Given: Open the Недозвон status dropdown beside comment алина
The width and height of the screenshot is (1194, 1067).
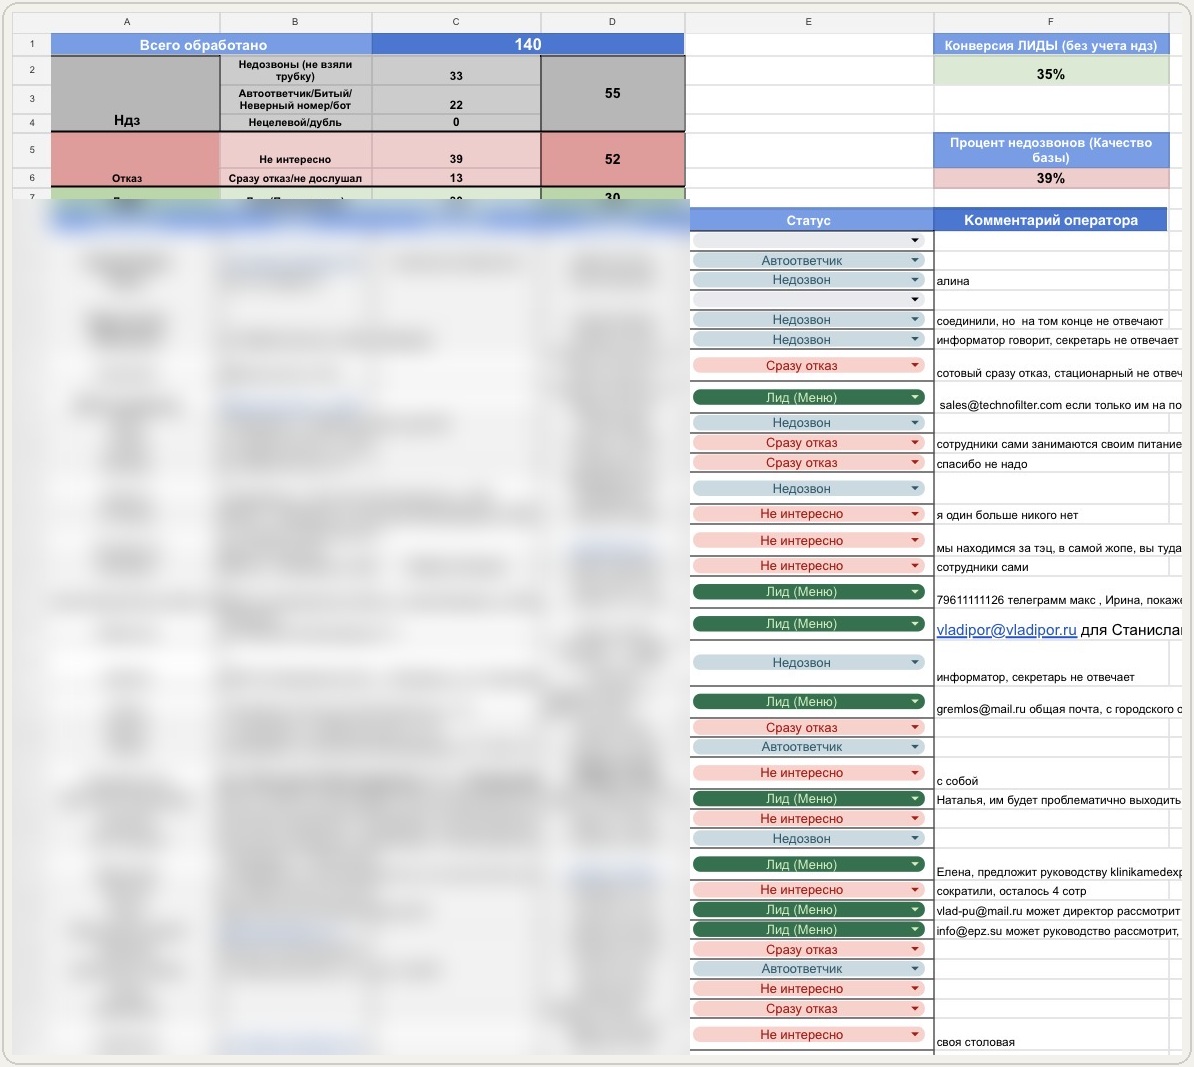Looking at the screenshot, I should (915, 280).
